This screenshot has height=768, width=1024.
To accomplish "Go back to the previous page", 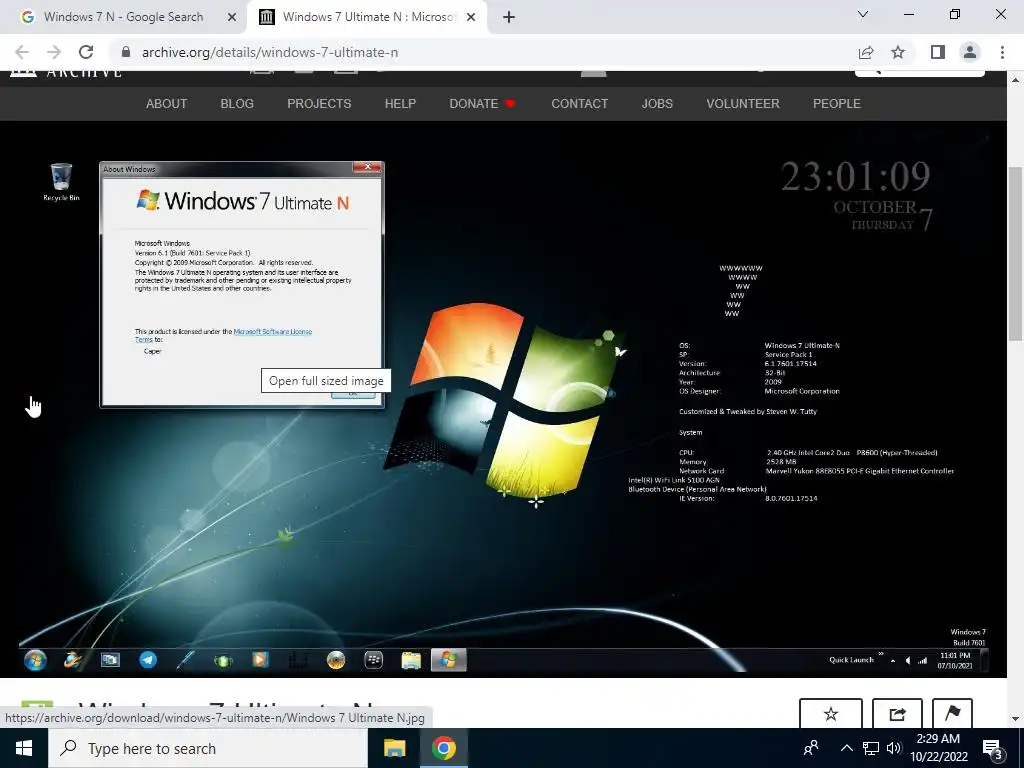I will point(22,52).
